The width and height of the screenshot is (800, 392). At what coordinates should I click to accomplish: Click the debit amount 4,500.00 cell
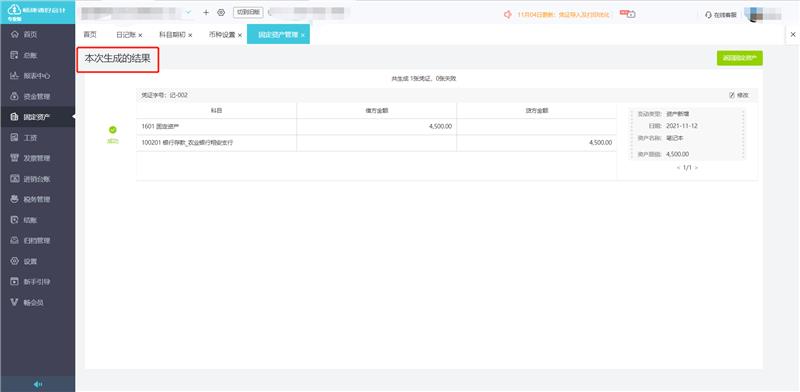(377, 127)
